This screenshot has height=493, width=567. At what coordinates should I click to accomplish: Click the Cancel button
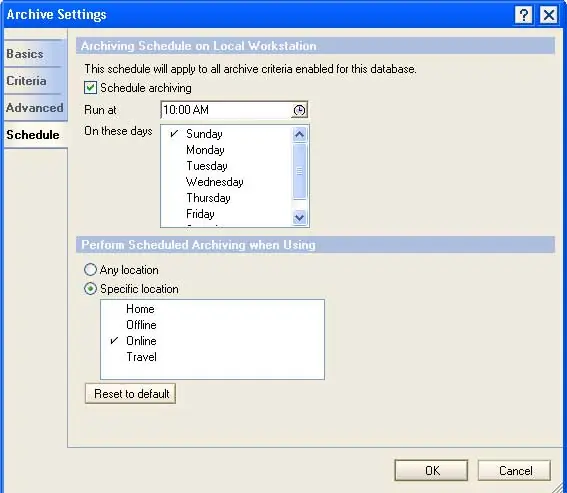(x=515, y=471)
